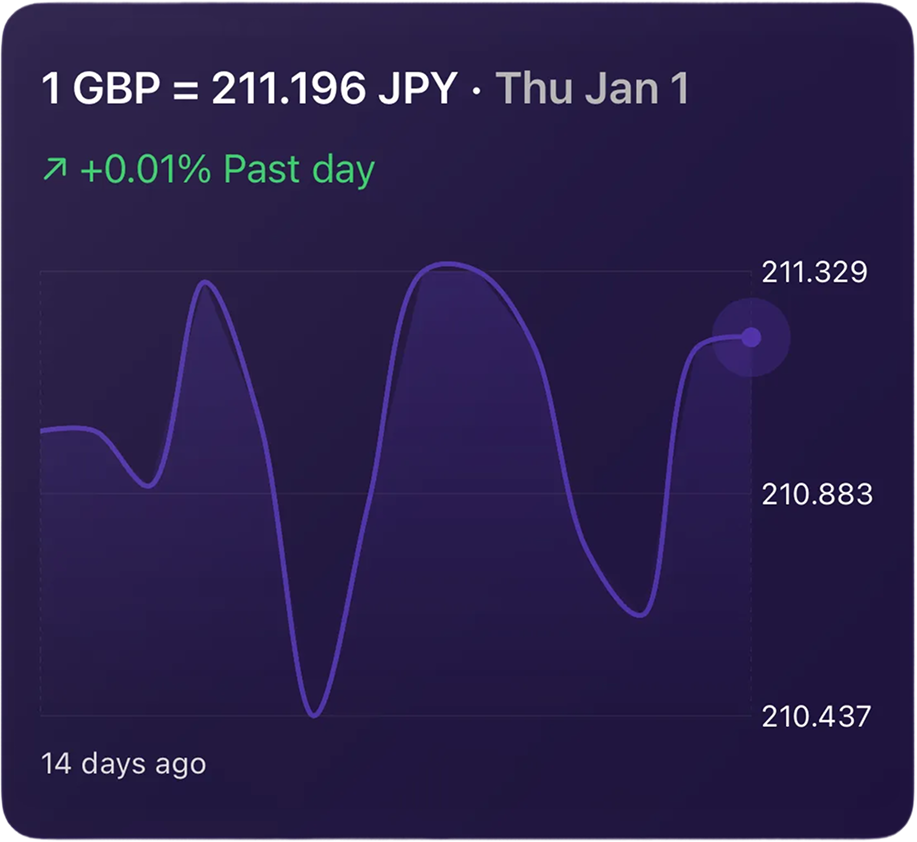The image size is (917, 842).
Task: Click the glowing current-rate dot on chart
Action: [751, 338]
